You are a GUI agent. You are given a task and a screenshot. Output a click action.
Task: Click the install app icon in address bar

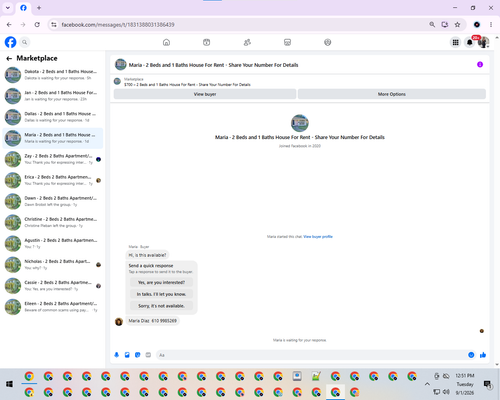tap(445, 25)
